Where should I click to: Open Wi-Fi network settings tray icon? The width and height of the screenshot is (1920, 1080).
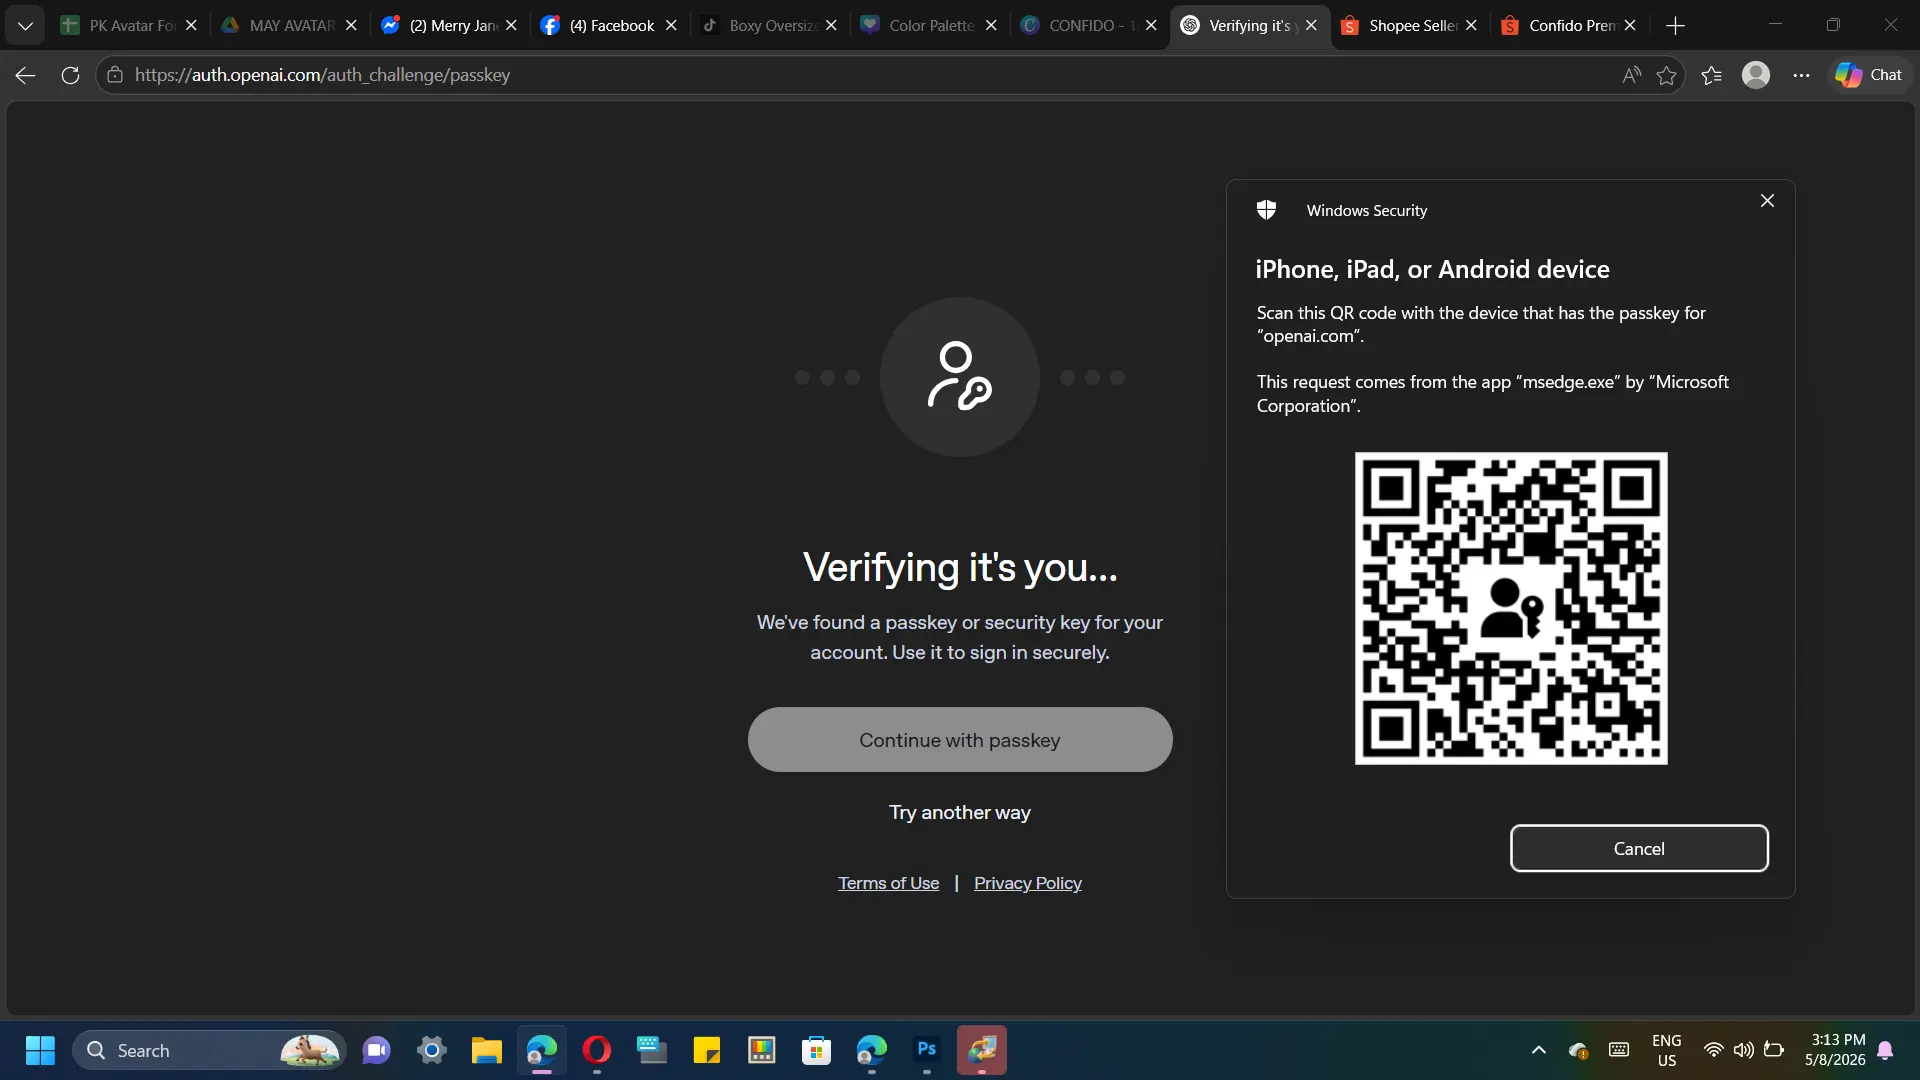pos(1713,1050)
